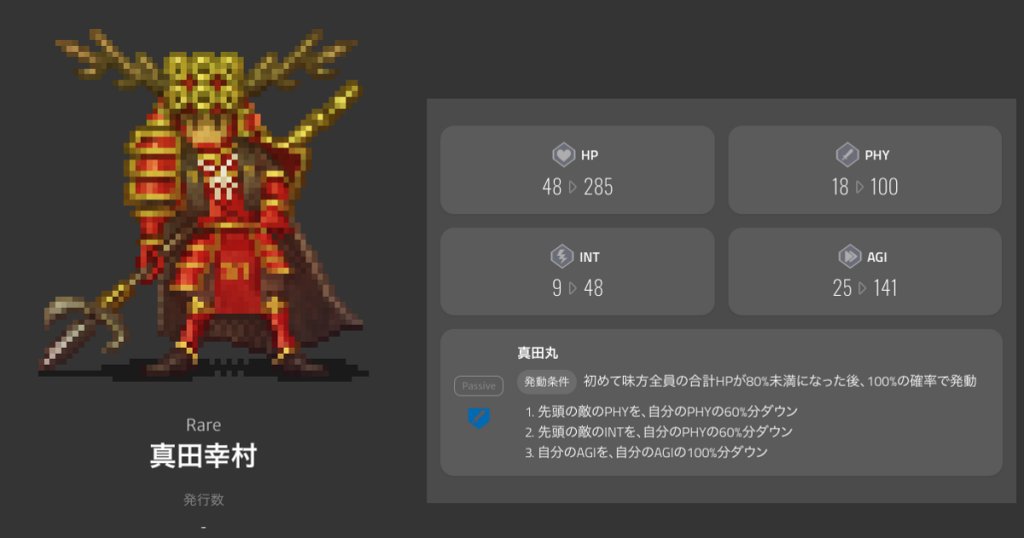Click the 発行数 label
The height and width of the screenshot is (538, 1024).
(x=203, y=499)
